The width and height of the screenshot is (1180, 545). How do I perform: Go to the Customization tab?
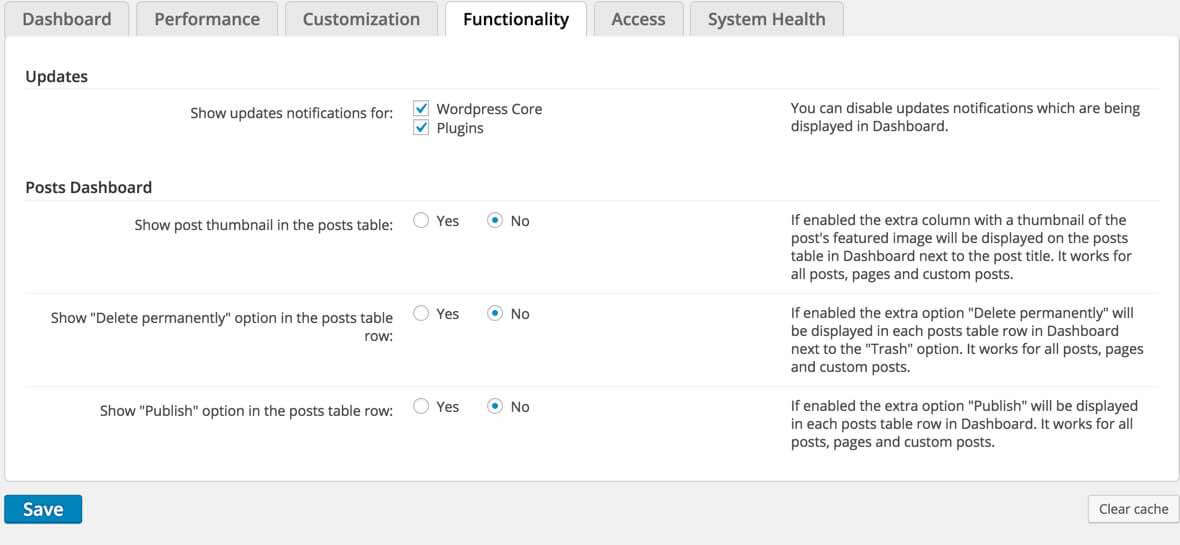[361, 19]
